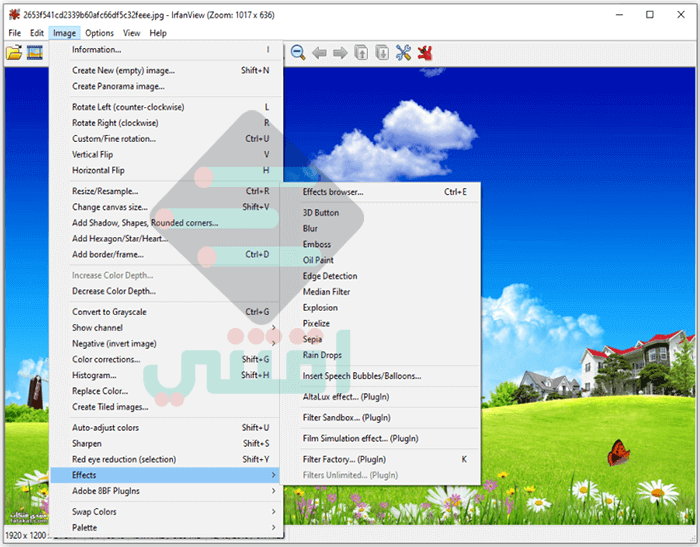
Task: Open the View menu
Action: click(131, 33)
